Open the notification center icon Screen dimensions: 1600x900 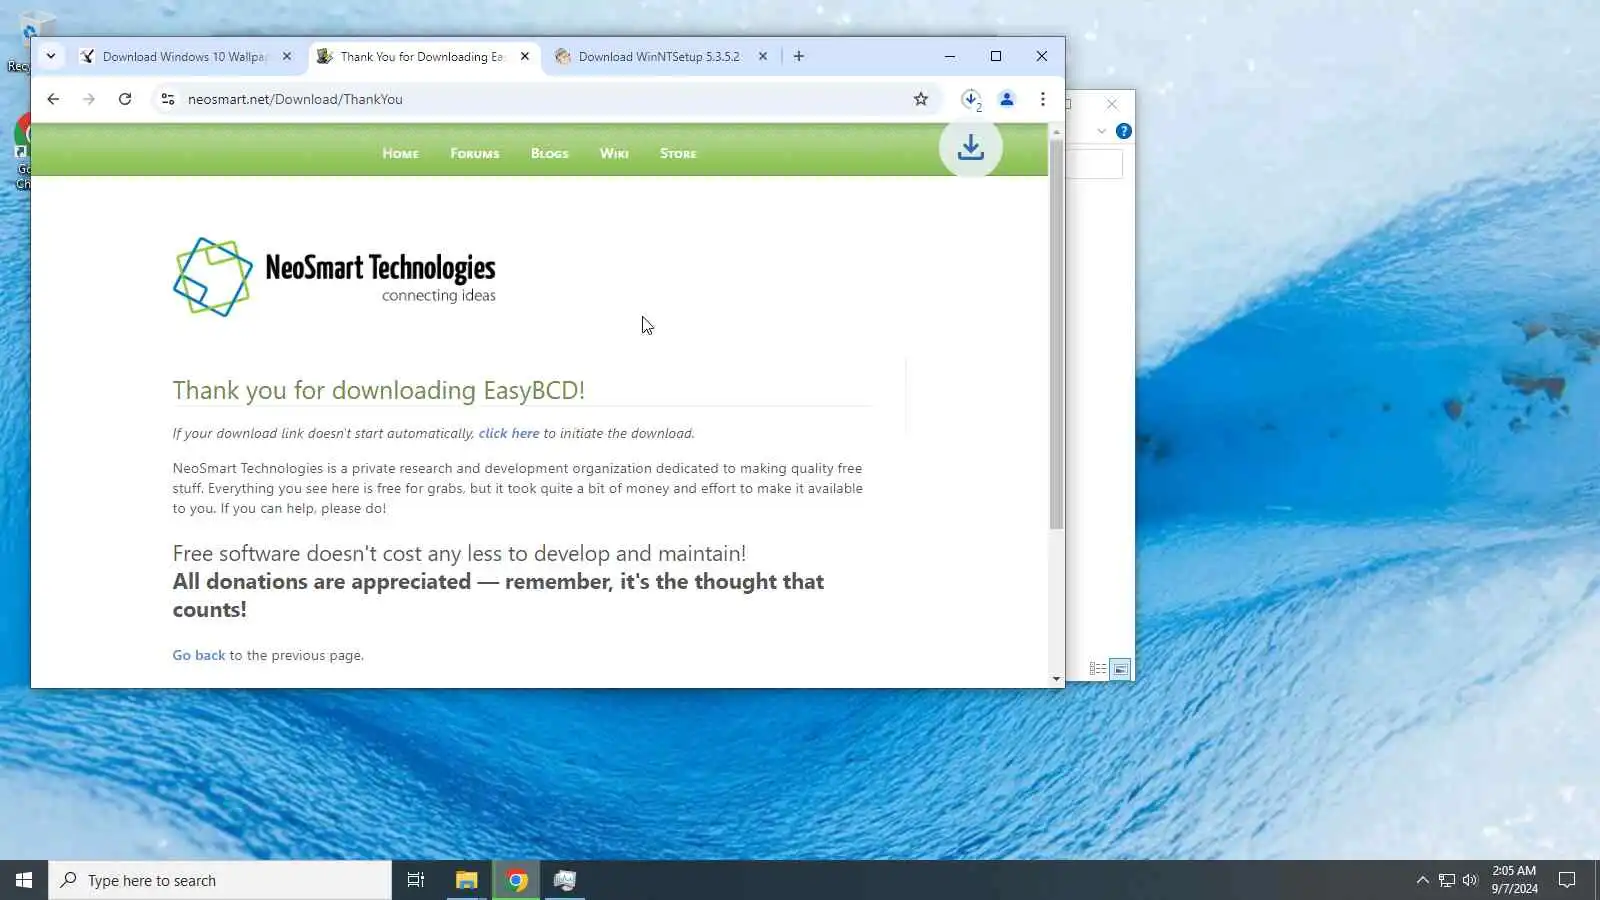click(1567, 880)
